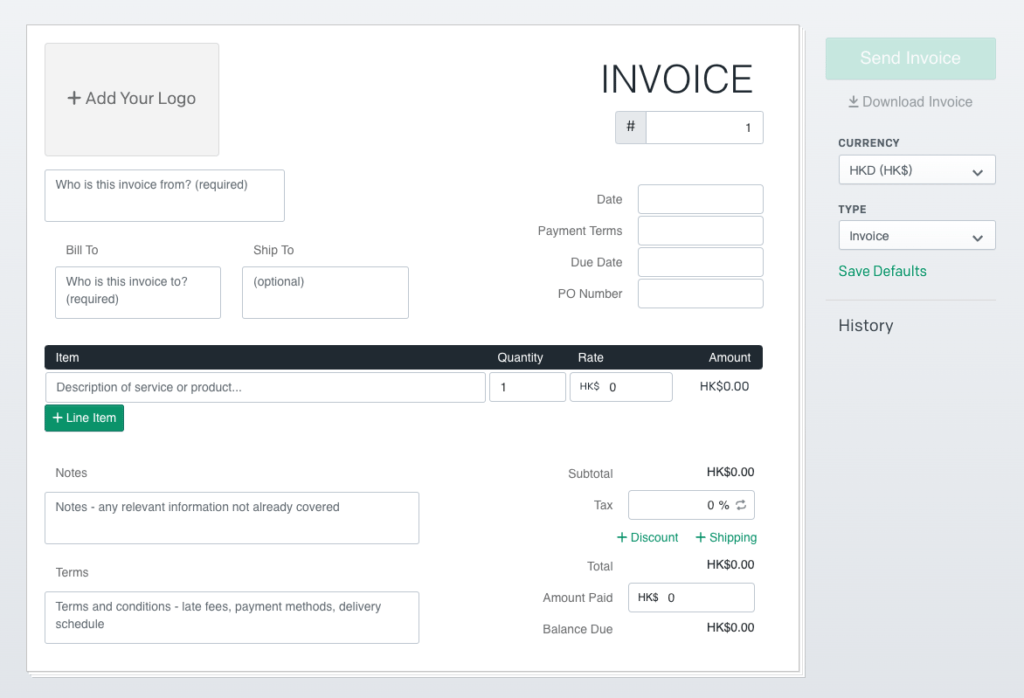Click the tax type swap icon
The image size is (1024, 698).
(x=741, y=505)
